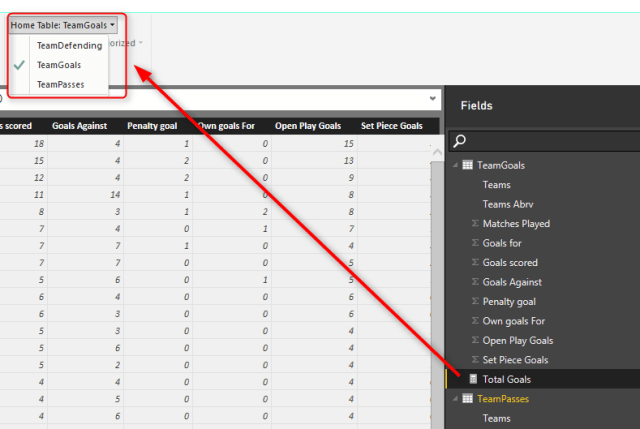Image resolution: width=640 pixels, height=429 pixels.
Task: Click the scroll-up arrow of the grid
Action: 437,152
